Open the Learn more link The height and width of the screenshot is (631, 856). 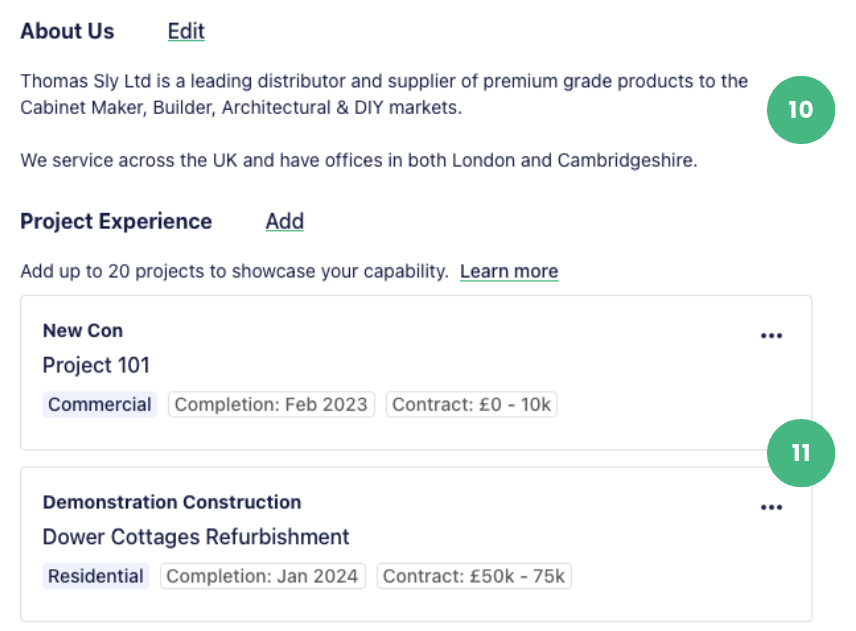[509, 271]
